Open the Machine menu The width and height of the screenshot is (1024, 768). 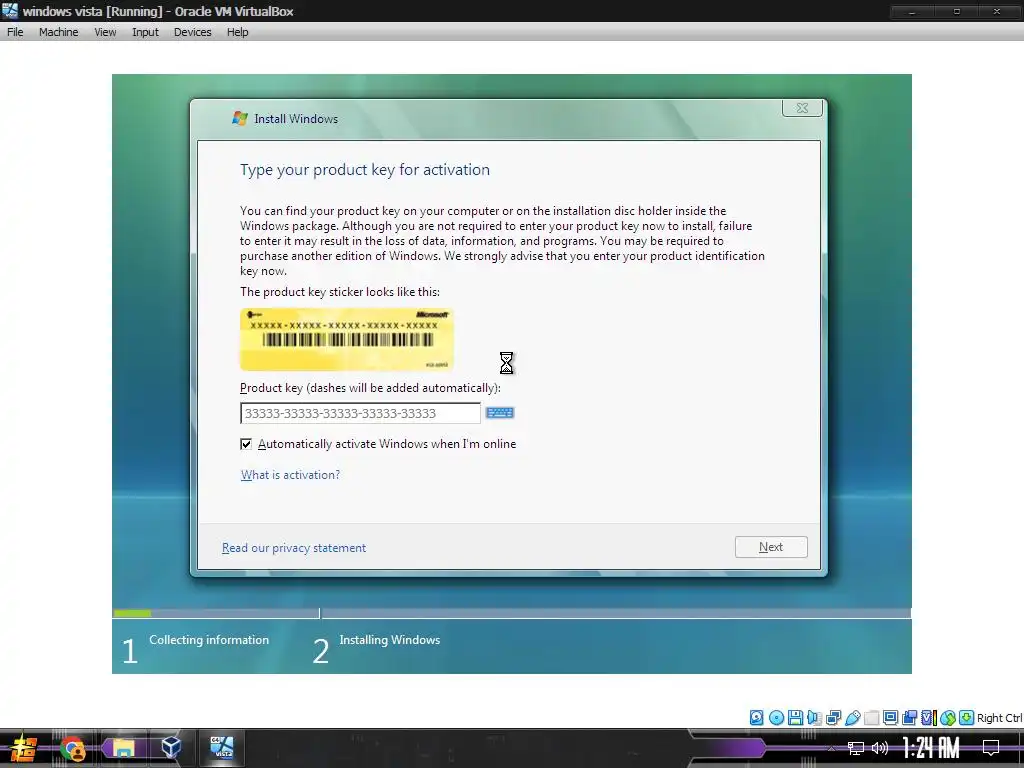(58, 32)
